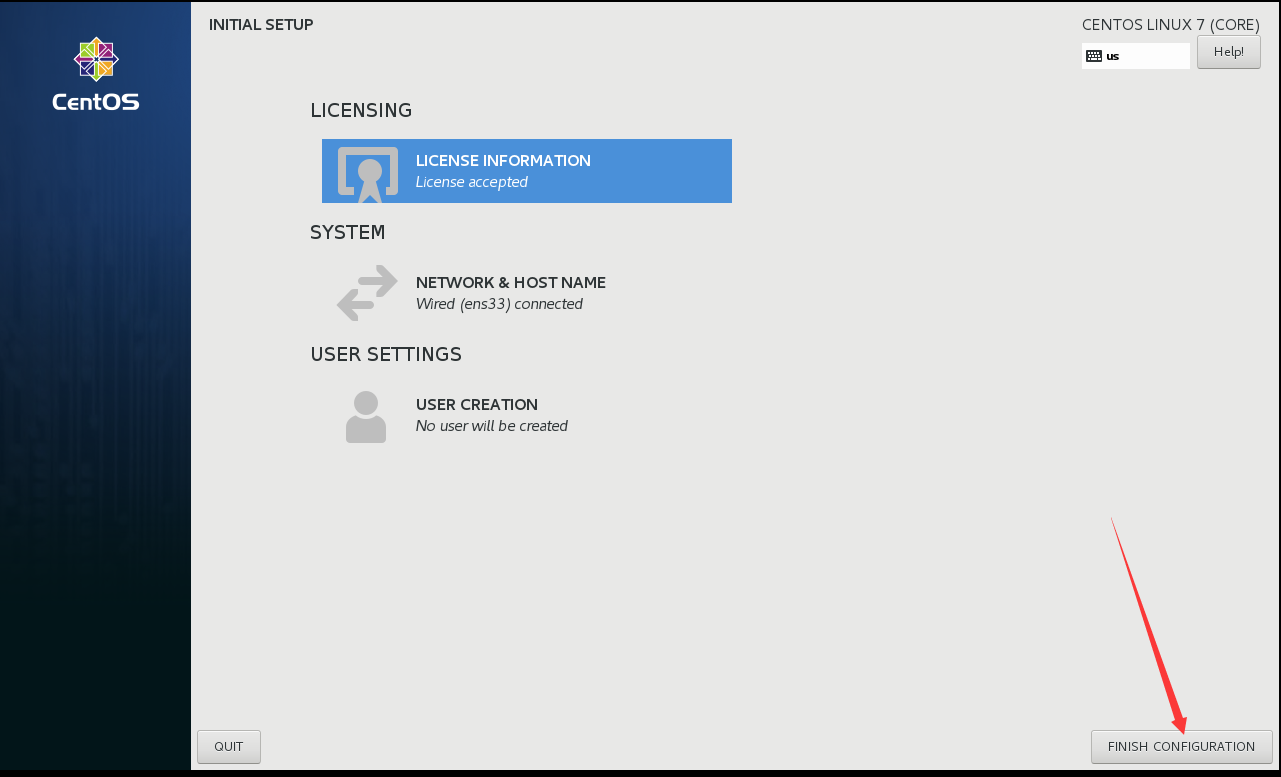
Task: Click the USER SETTINGS section heading
Action: point(386,354)
